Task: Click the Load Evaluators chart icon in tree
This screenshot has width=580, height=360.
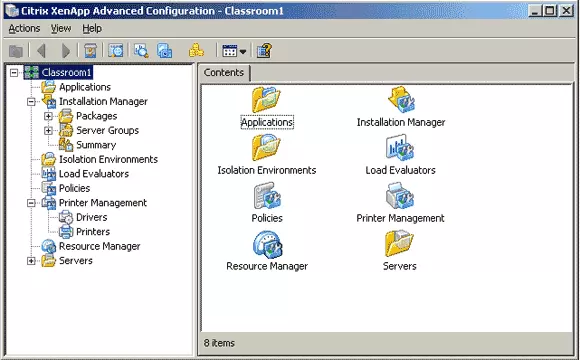Action: point(48,174)
